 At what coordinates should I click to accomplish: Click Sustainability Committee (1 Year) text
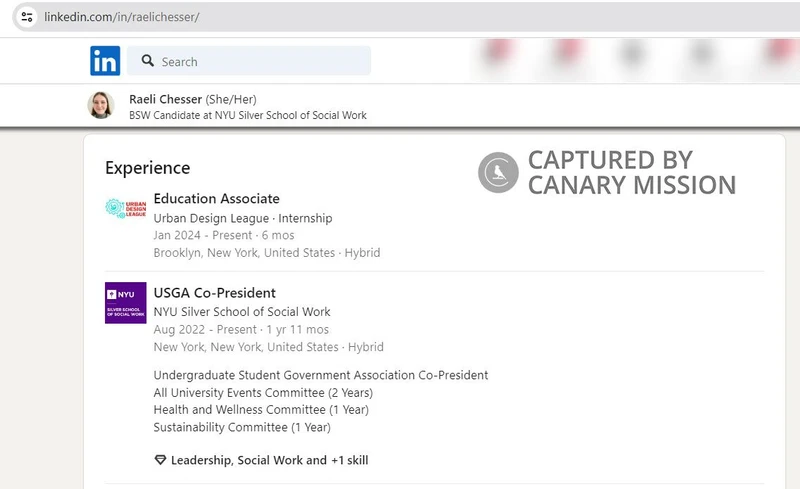242,427
